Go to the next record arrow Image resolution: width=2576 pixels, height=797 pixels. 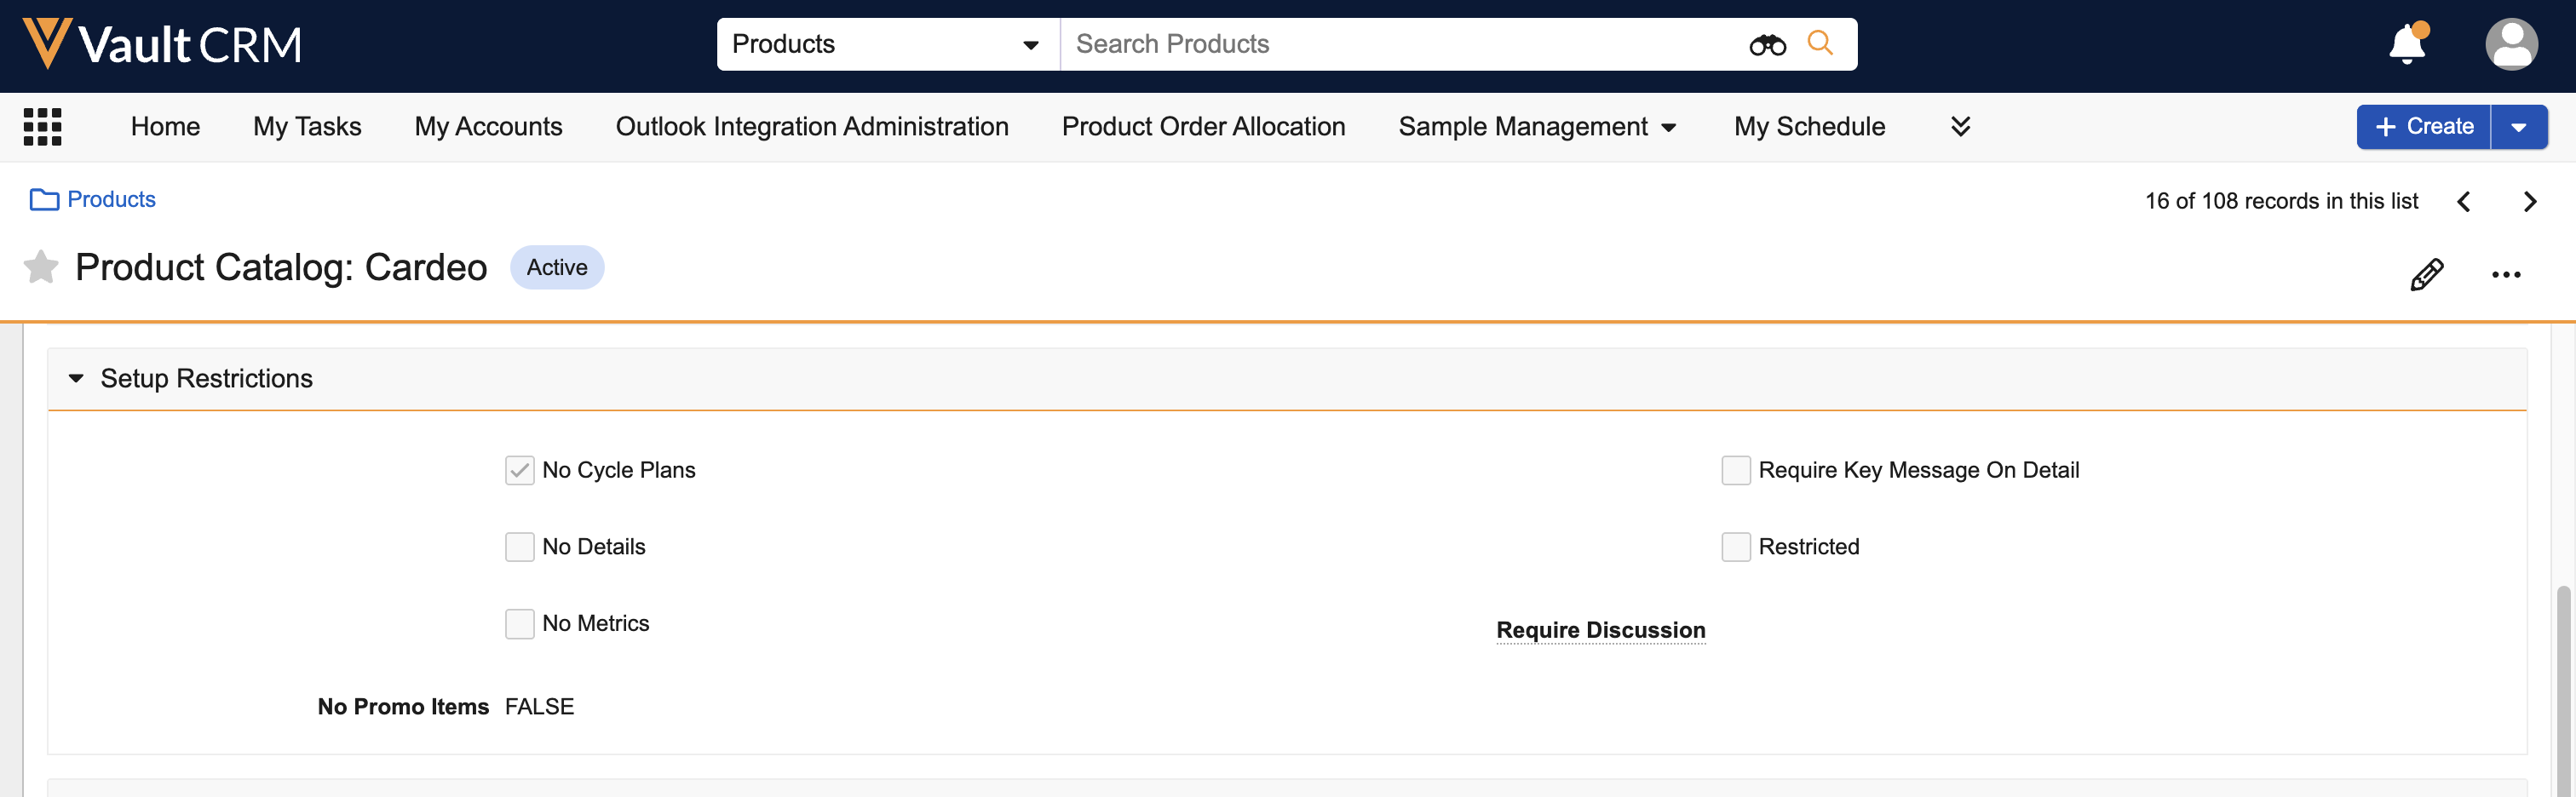(x=2529, y=202)
